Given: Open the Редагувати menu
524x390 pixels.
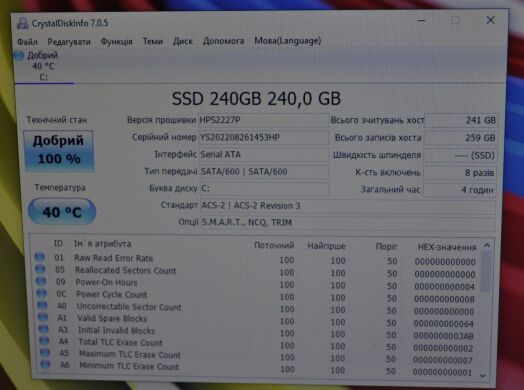Looking at the screenshot, I should pos(69,42).
